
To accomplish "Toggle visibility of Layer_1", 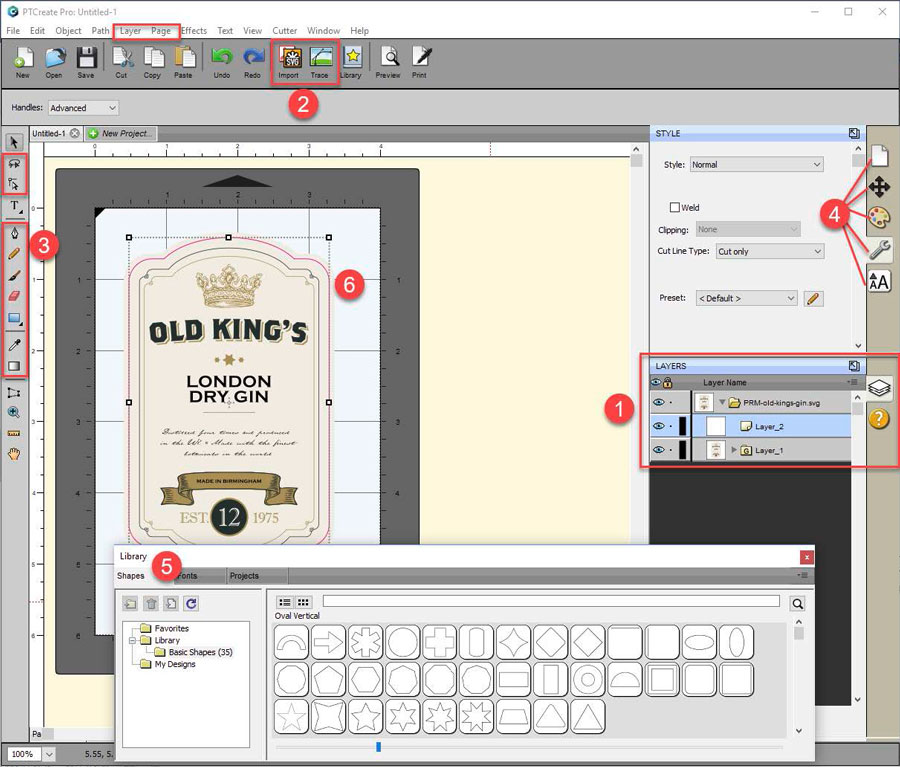I will pyautogui.click(x=658, y=450).
